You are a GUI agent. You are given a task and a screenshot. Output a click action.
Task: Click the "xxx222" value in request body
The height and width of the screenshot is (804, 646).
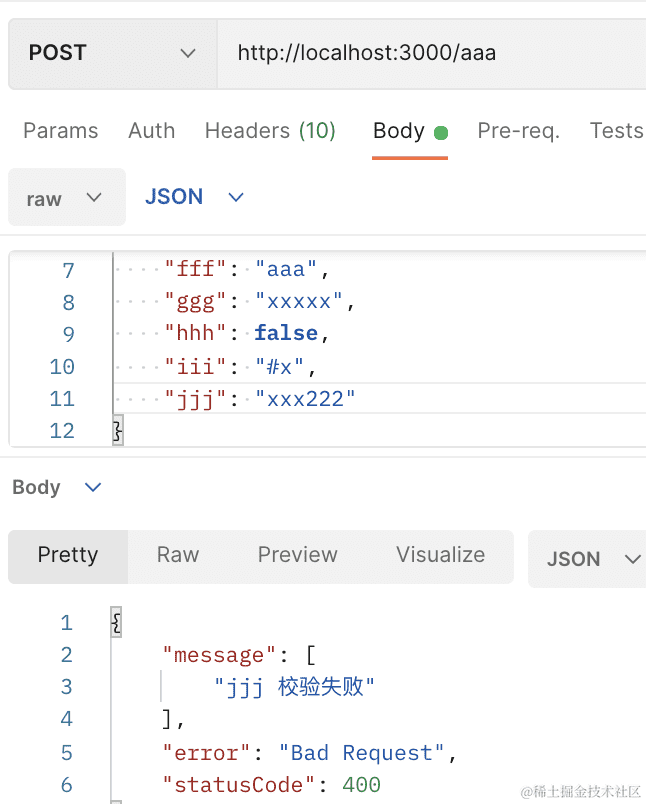tap(305, 399)
